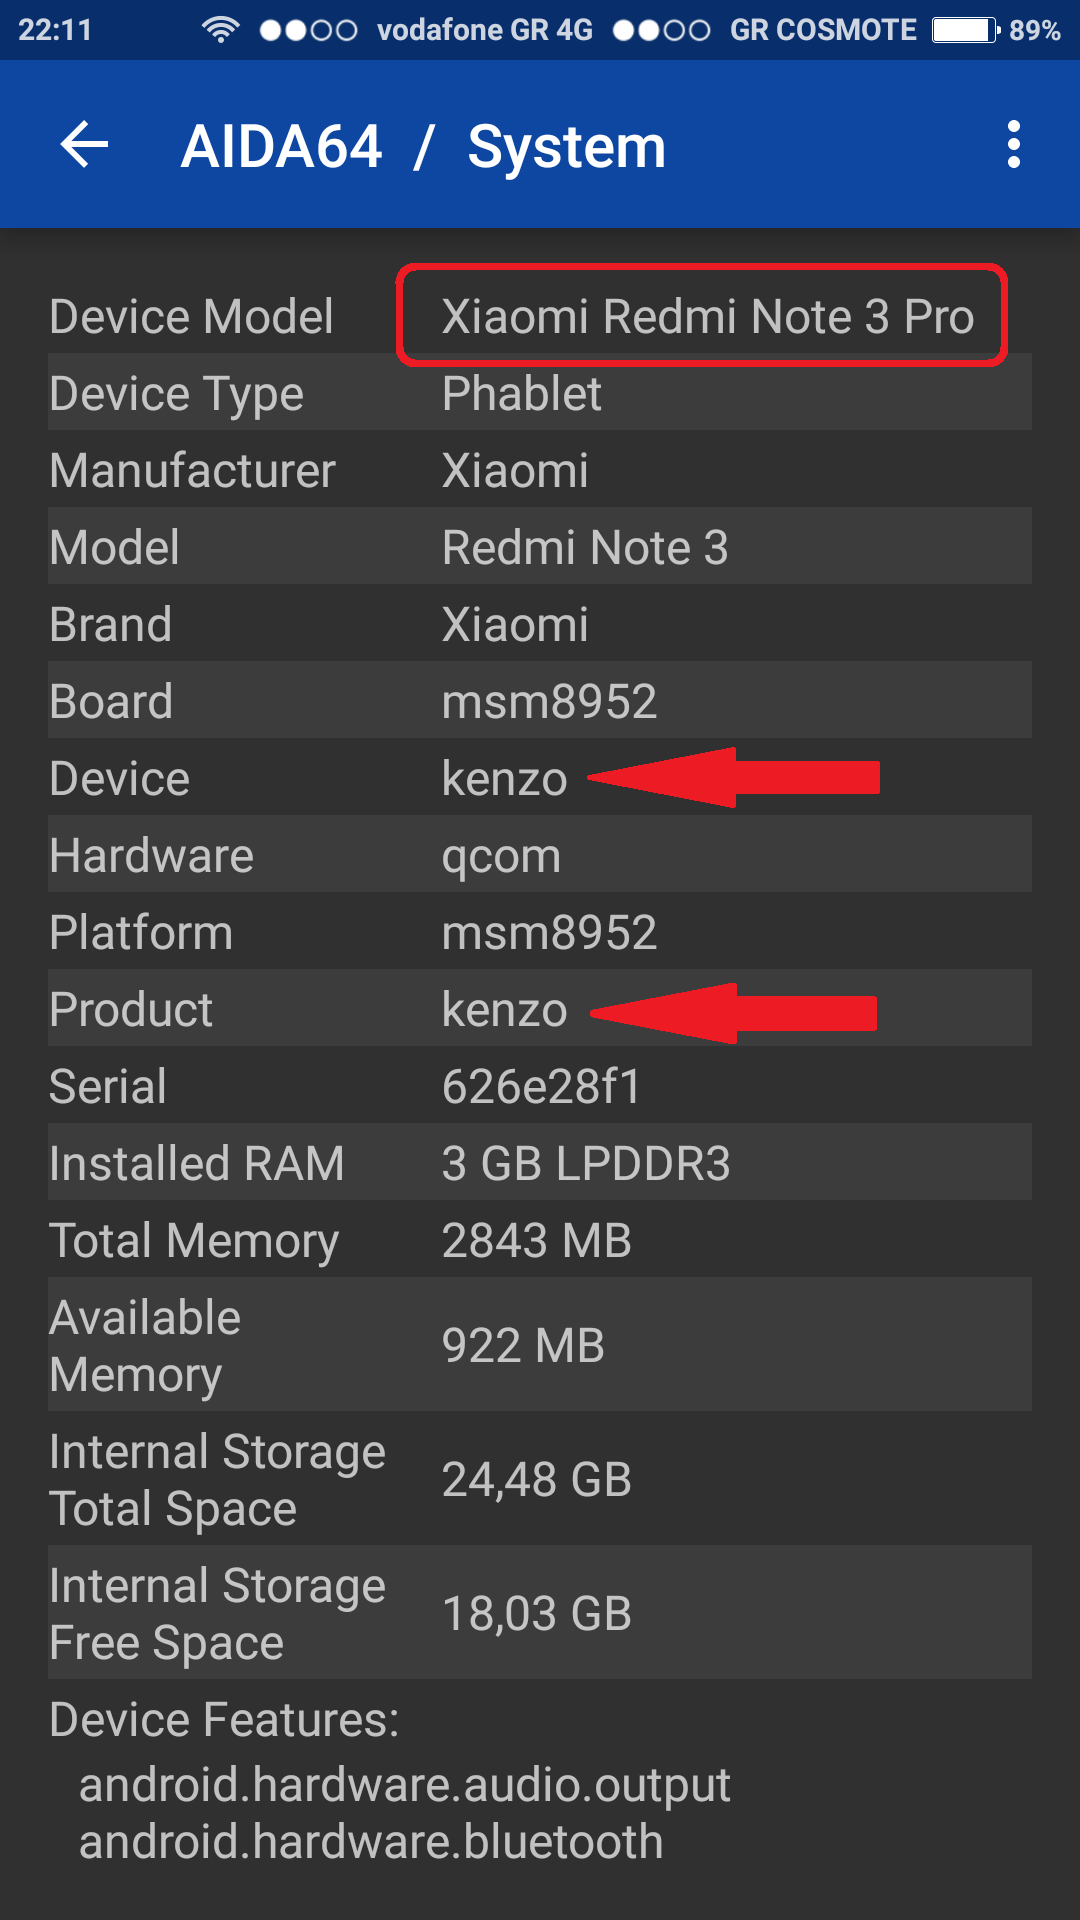Tap Internal Storage Free Space row
This screenshot has width=1080, height=1920.
click(x=540, y=1614)
